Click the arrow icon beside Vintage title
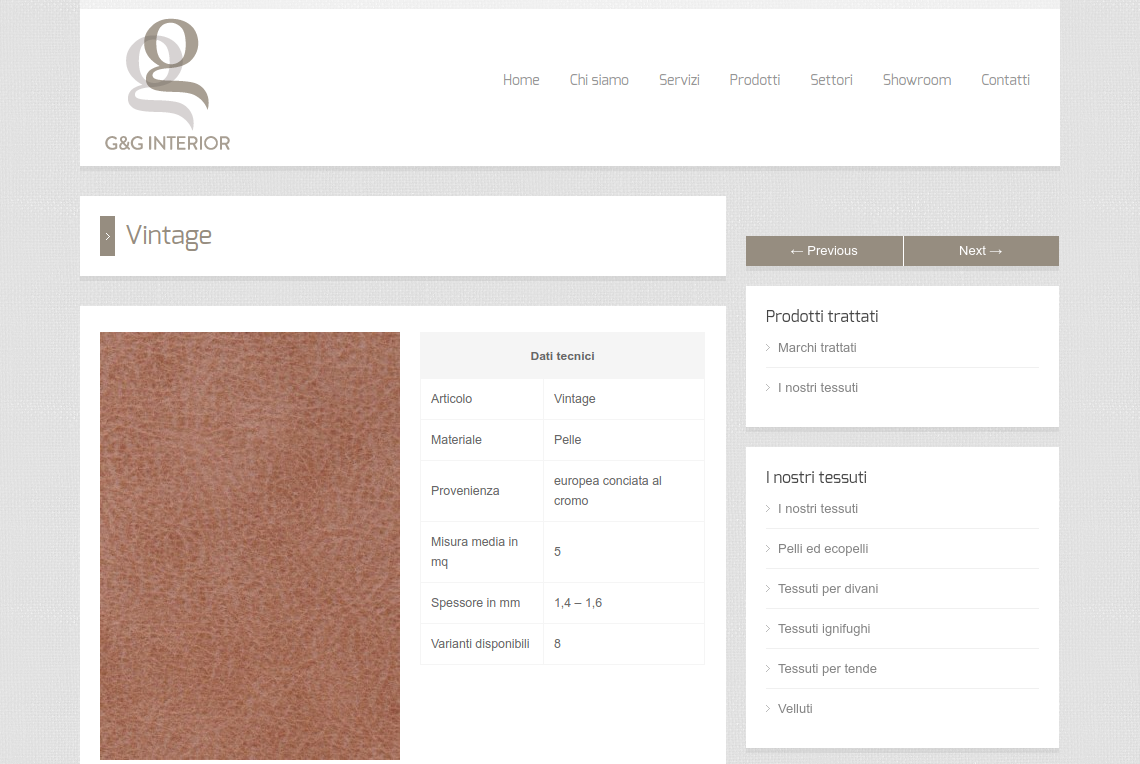 click(x=107, y=236)
